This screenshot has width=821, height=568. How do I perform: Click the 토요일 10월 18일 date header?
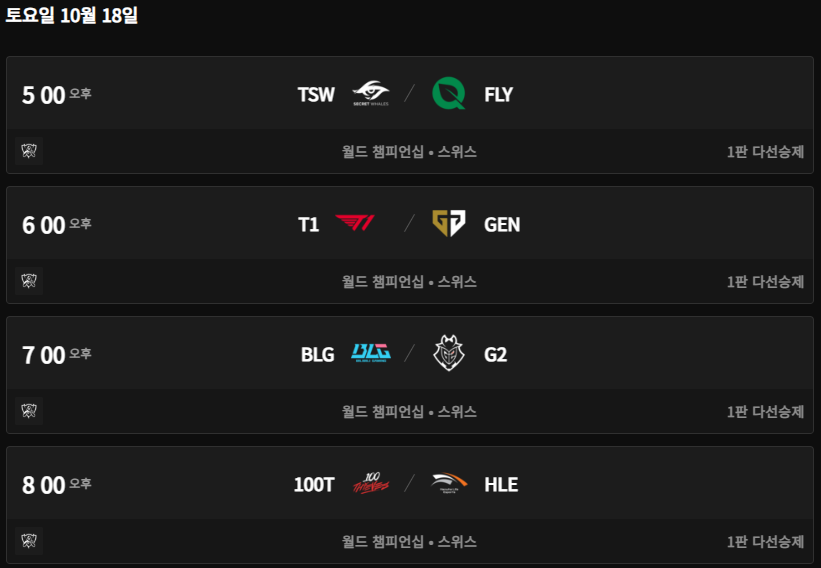click(72, 15)
